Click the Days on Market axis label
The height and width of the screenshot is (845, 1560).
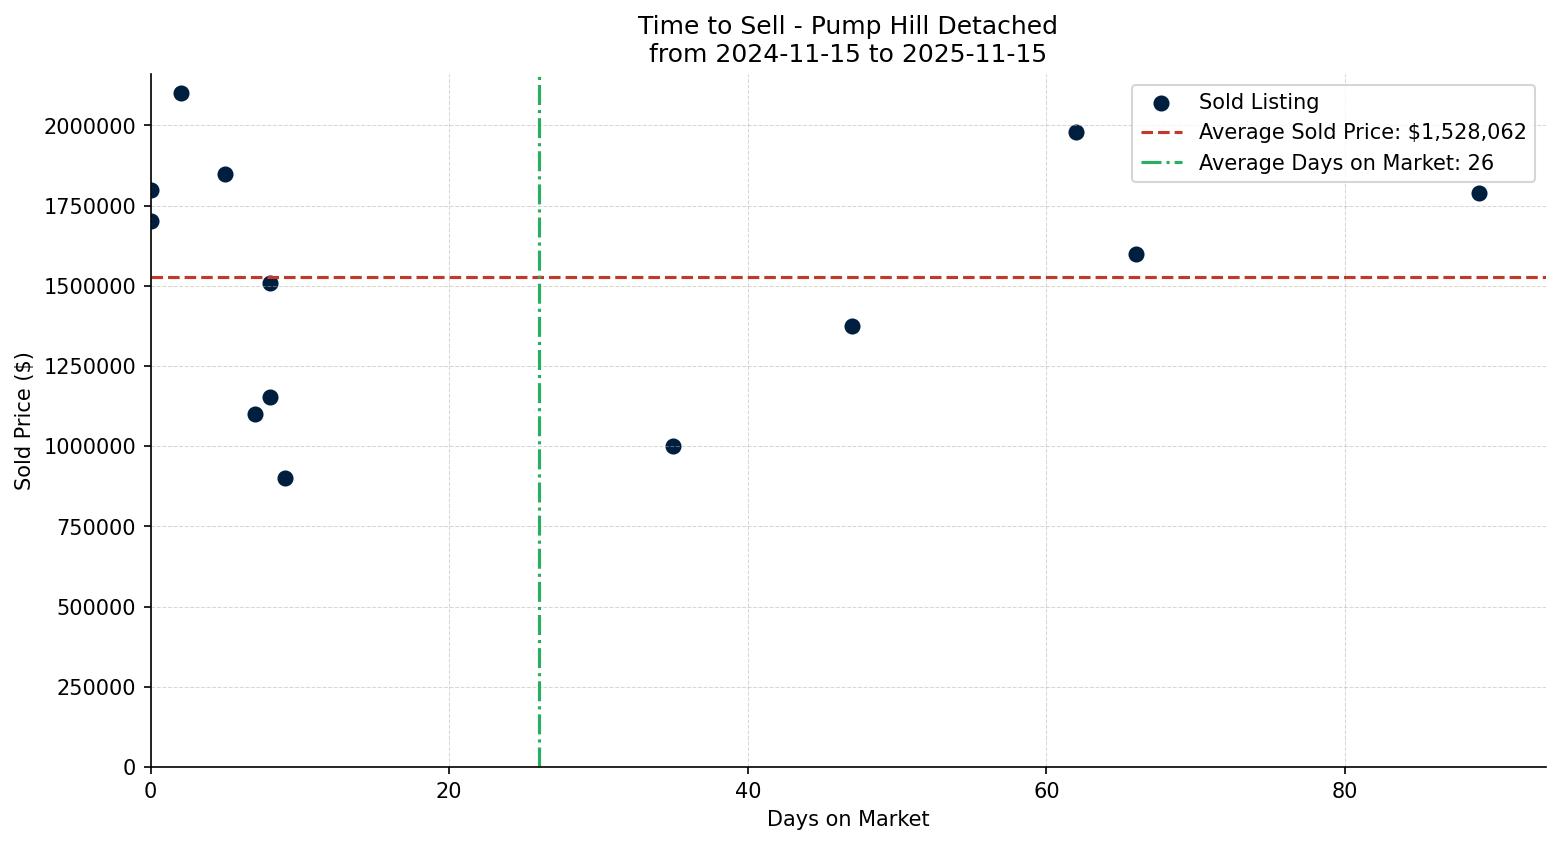[847, 819]
